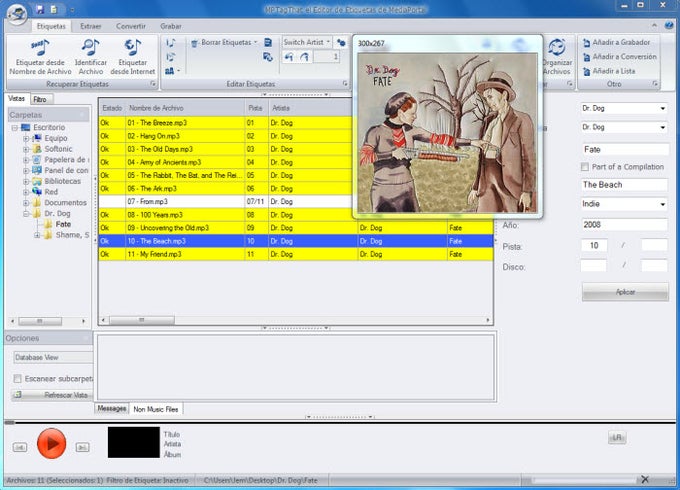Click the LR button in player
Screen dimensions: 680x490
(x=617, y=438)
